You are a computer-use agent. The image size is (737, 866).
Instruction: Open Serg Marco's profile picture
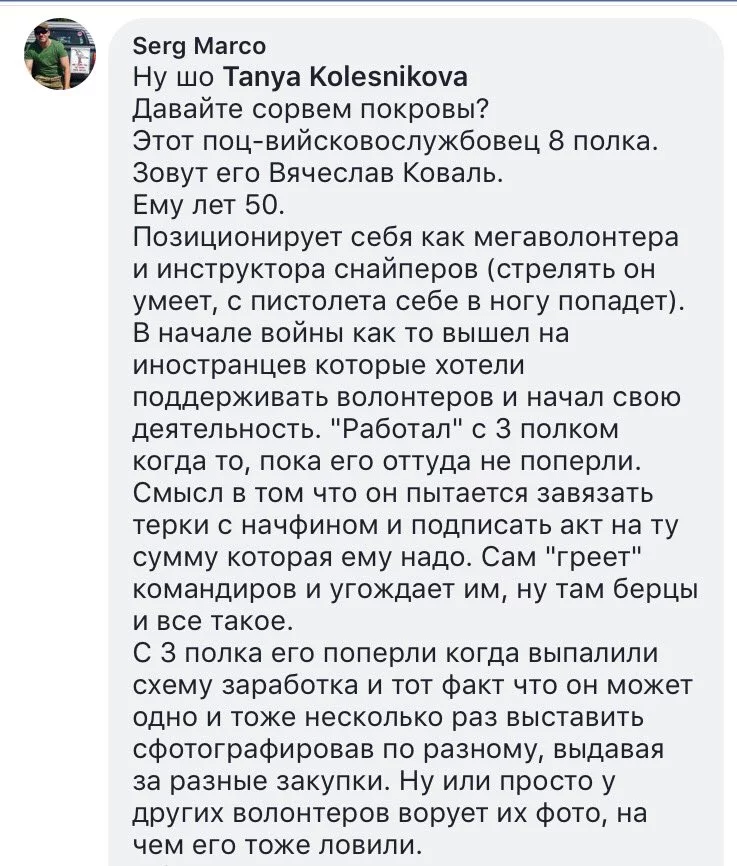tap(60, 54)
